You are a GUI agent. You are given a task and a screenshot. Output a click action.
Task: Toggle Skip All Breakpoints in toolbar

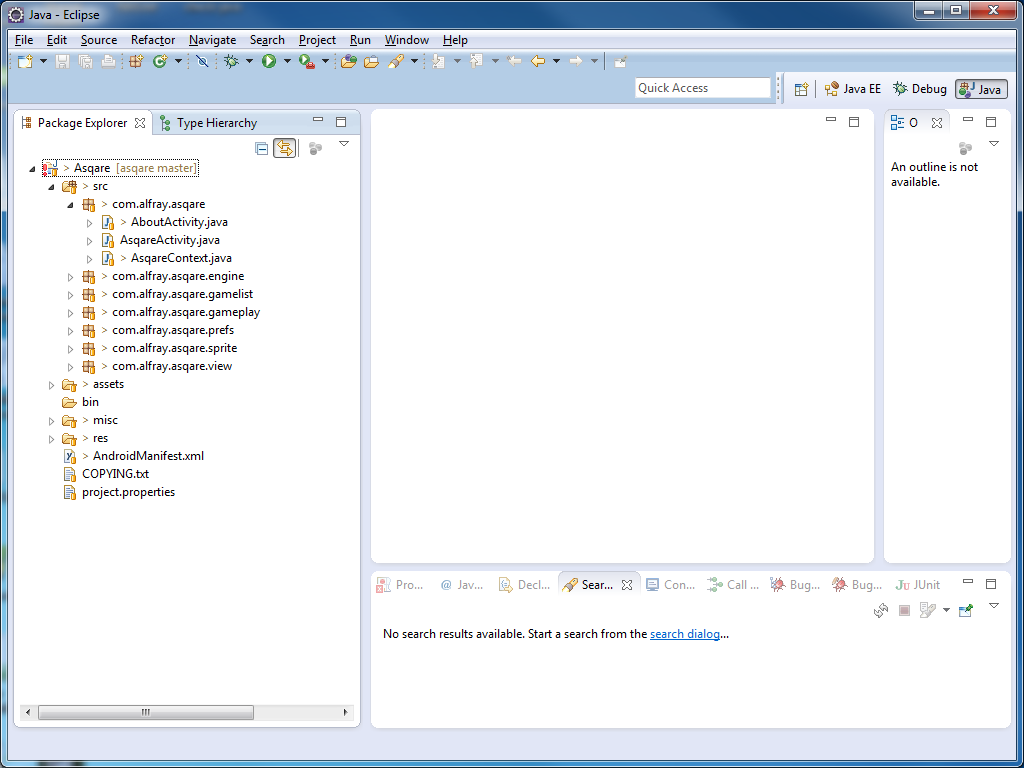(x=202, y=61)
